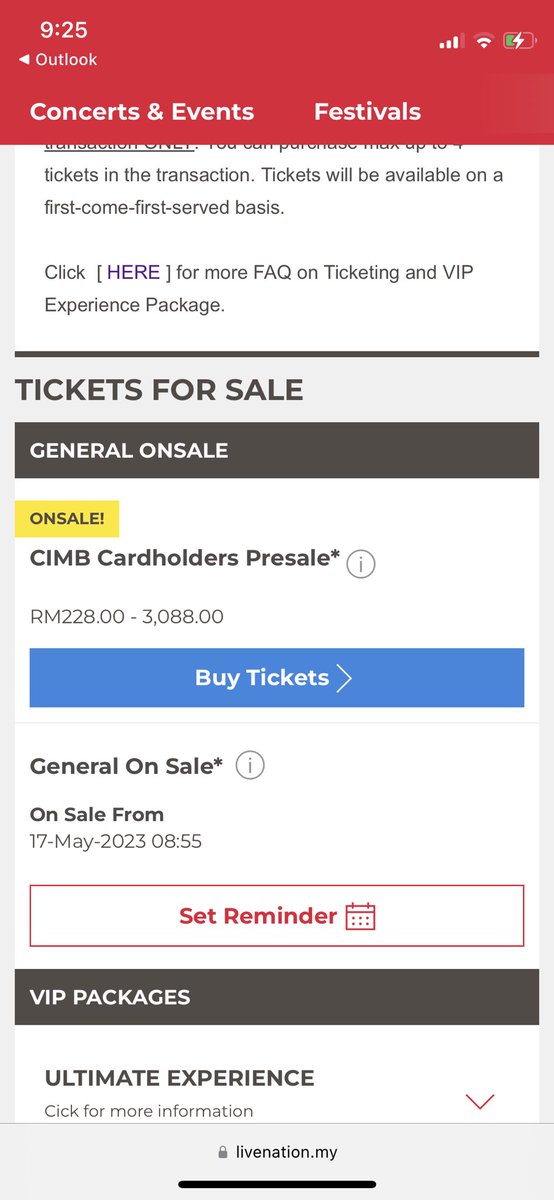554x1200 pixels.
Task: Tap the cellular signal bars icon
Action: tap(451, 42)
